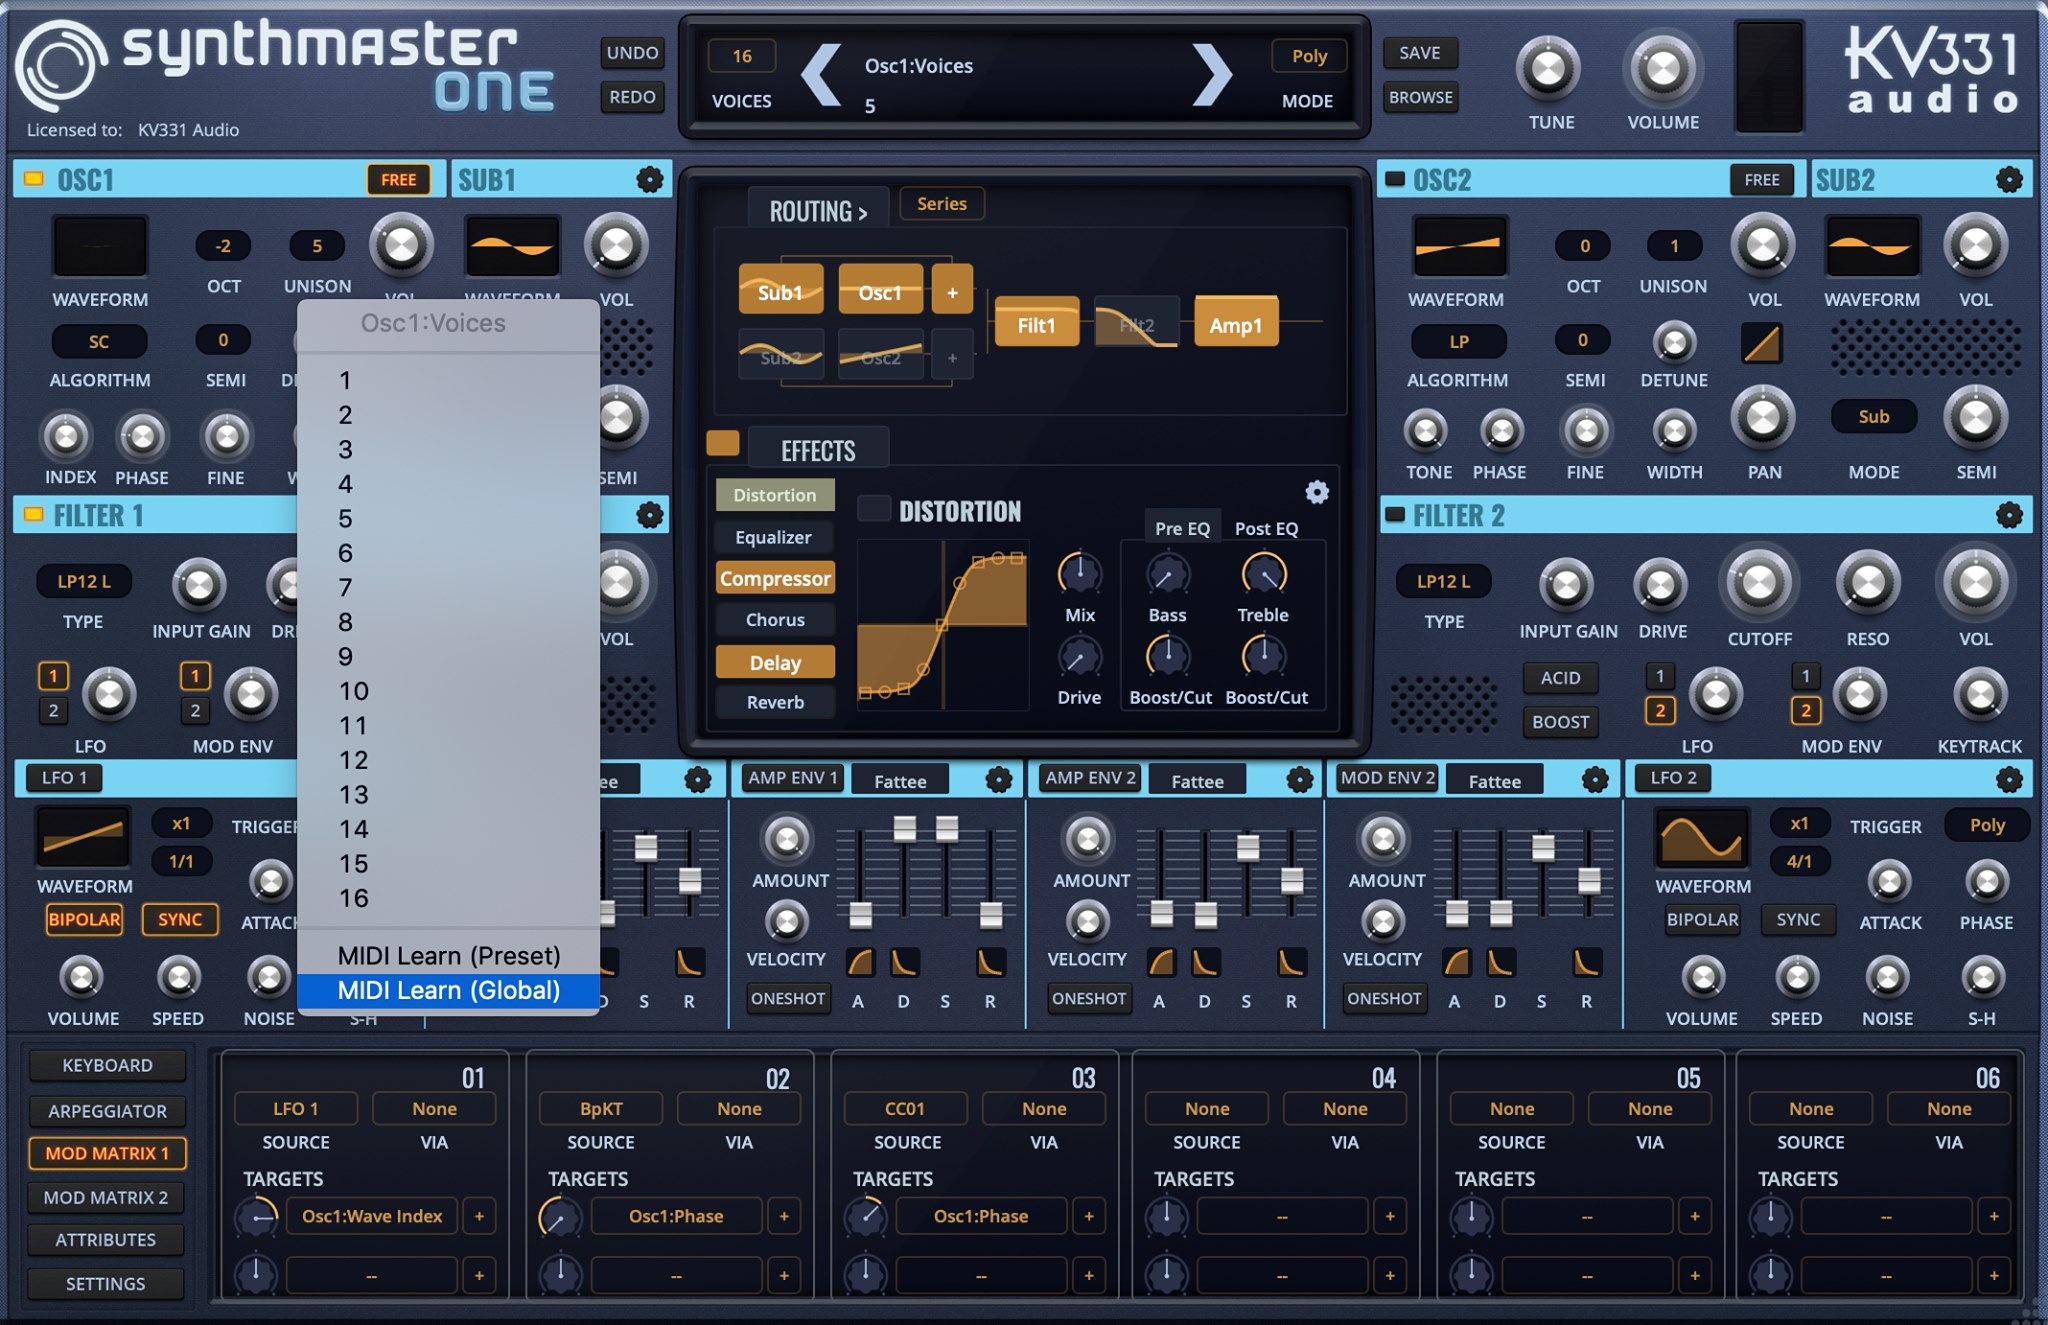The height and width of the screenshot is (1325, 2048).
Task: Enable ACID mode on Filter 2
Action: point(1560,678)
